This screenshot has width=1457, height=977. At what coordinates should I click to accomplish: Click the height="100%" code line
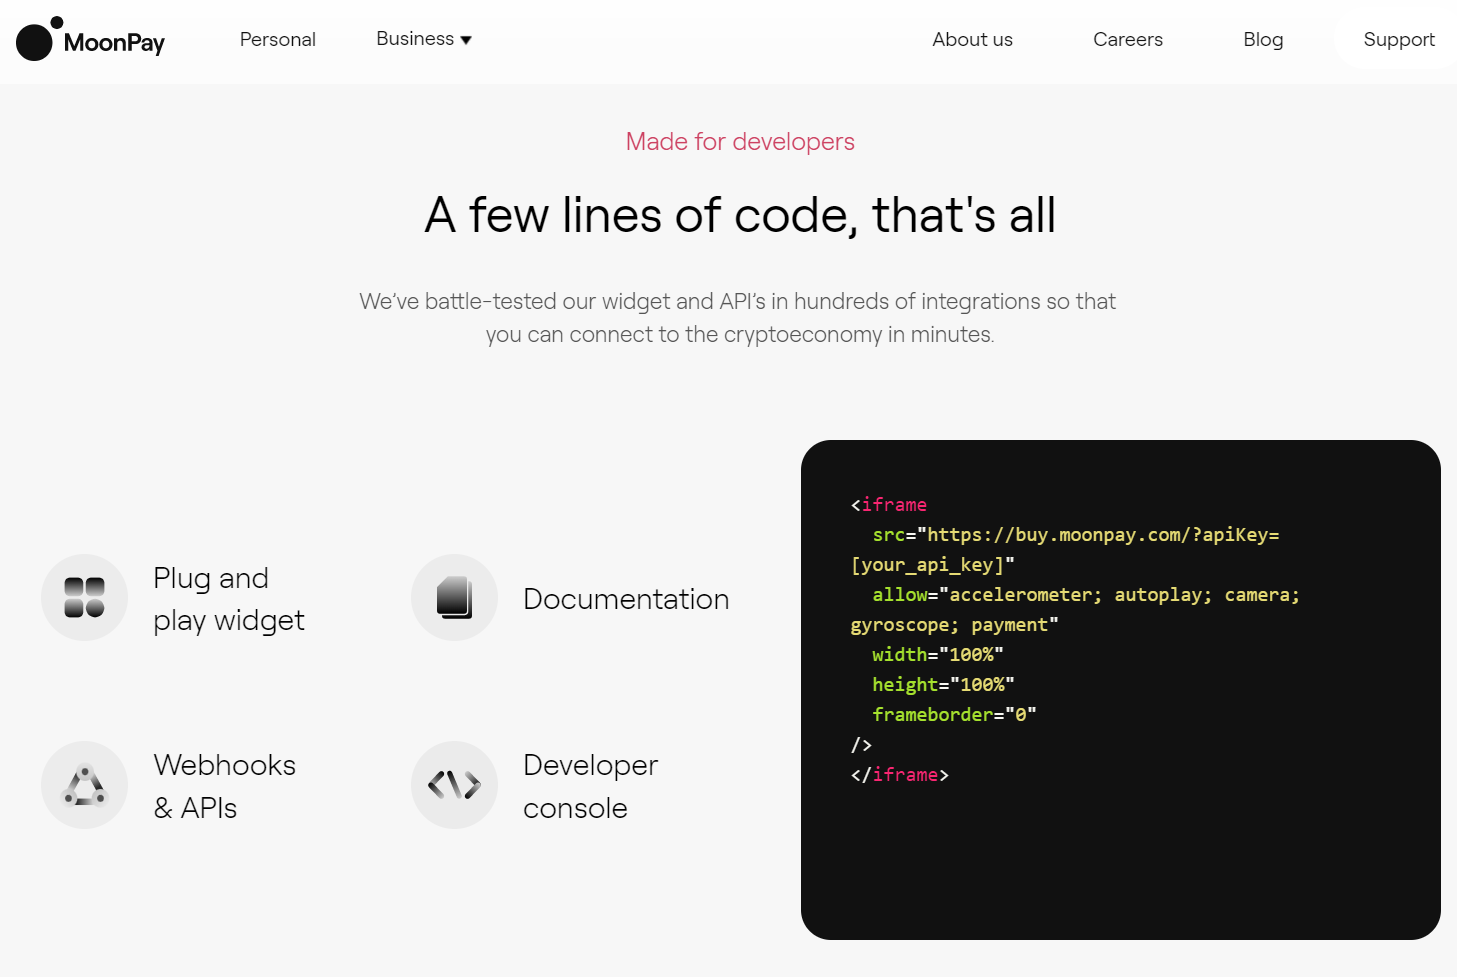(943, 685)
